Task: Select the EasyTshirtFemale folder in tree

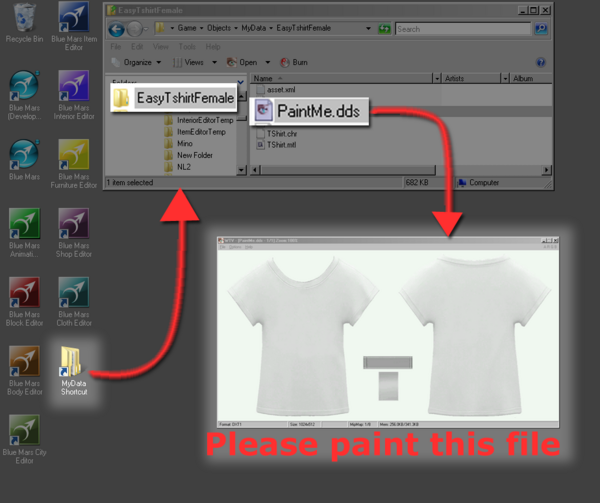Action: 174,98
